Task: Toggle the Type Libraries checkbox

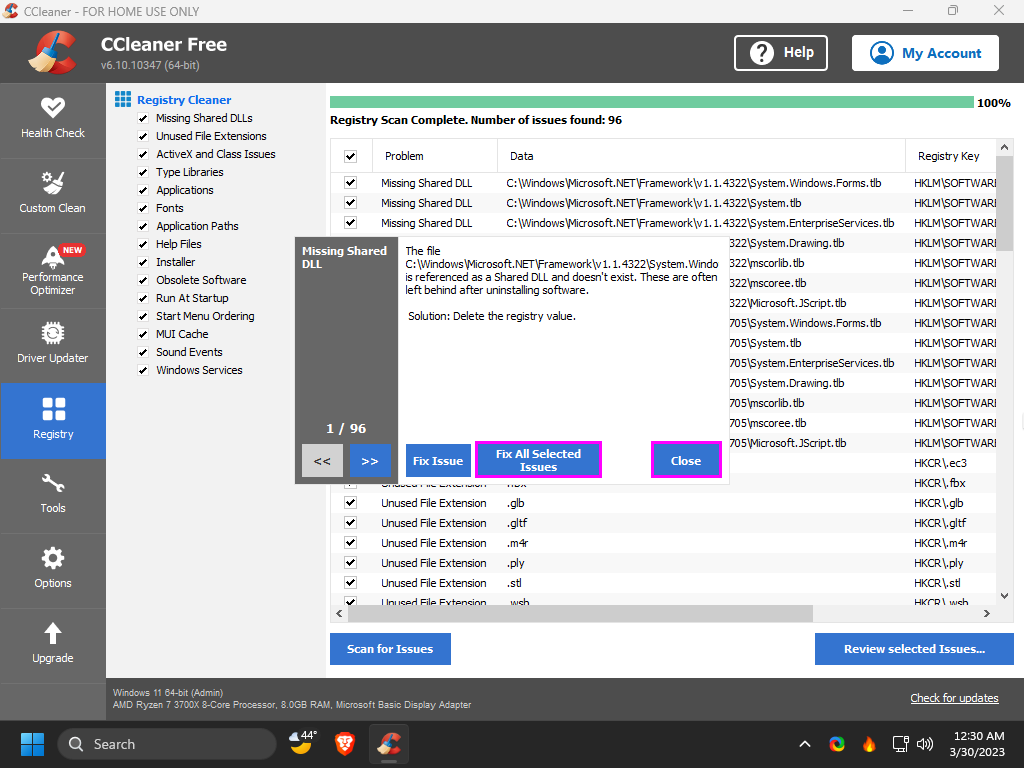Action: (x=143, y=172)
